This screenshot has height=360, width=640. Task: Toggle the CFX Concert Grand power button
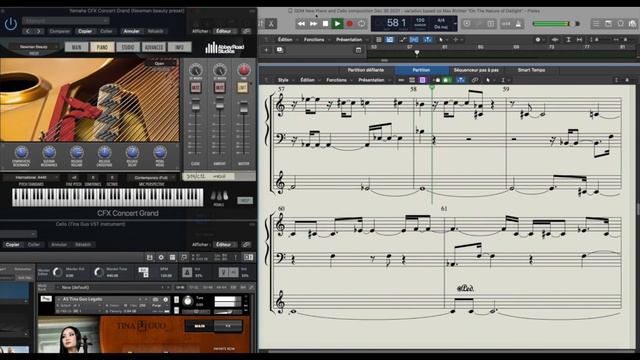11,24
